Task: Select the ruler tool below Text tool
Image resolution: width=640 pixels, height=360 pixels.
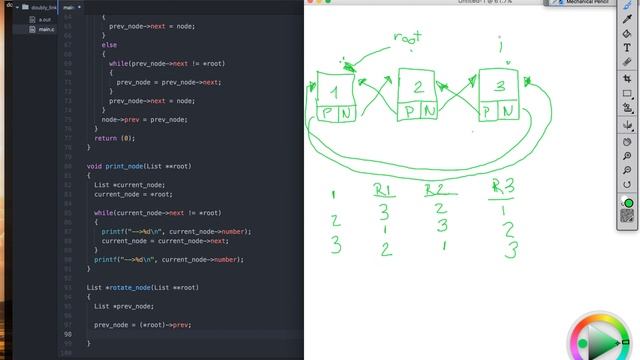Action: [627, 62]
